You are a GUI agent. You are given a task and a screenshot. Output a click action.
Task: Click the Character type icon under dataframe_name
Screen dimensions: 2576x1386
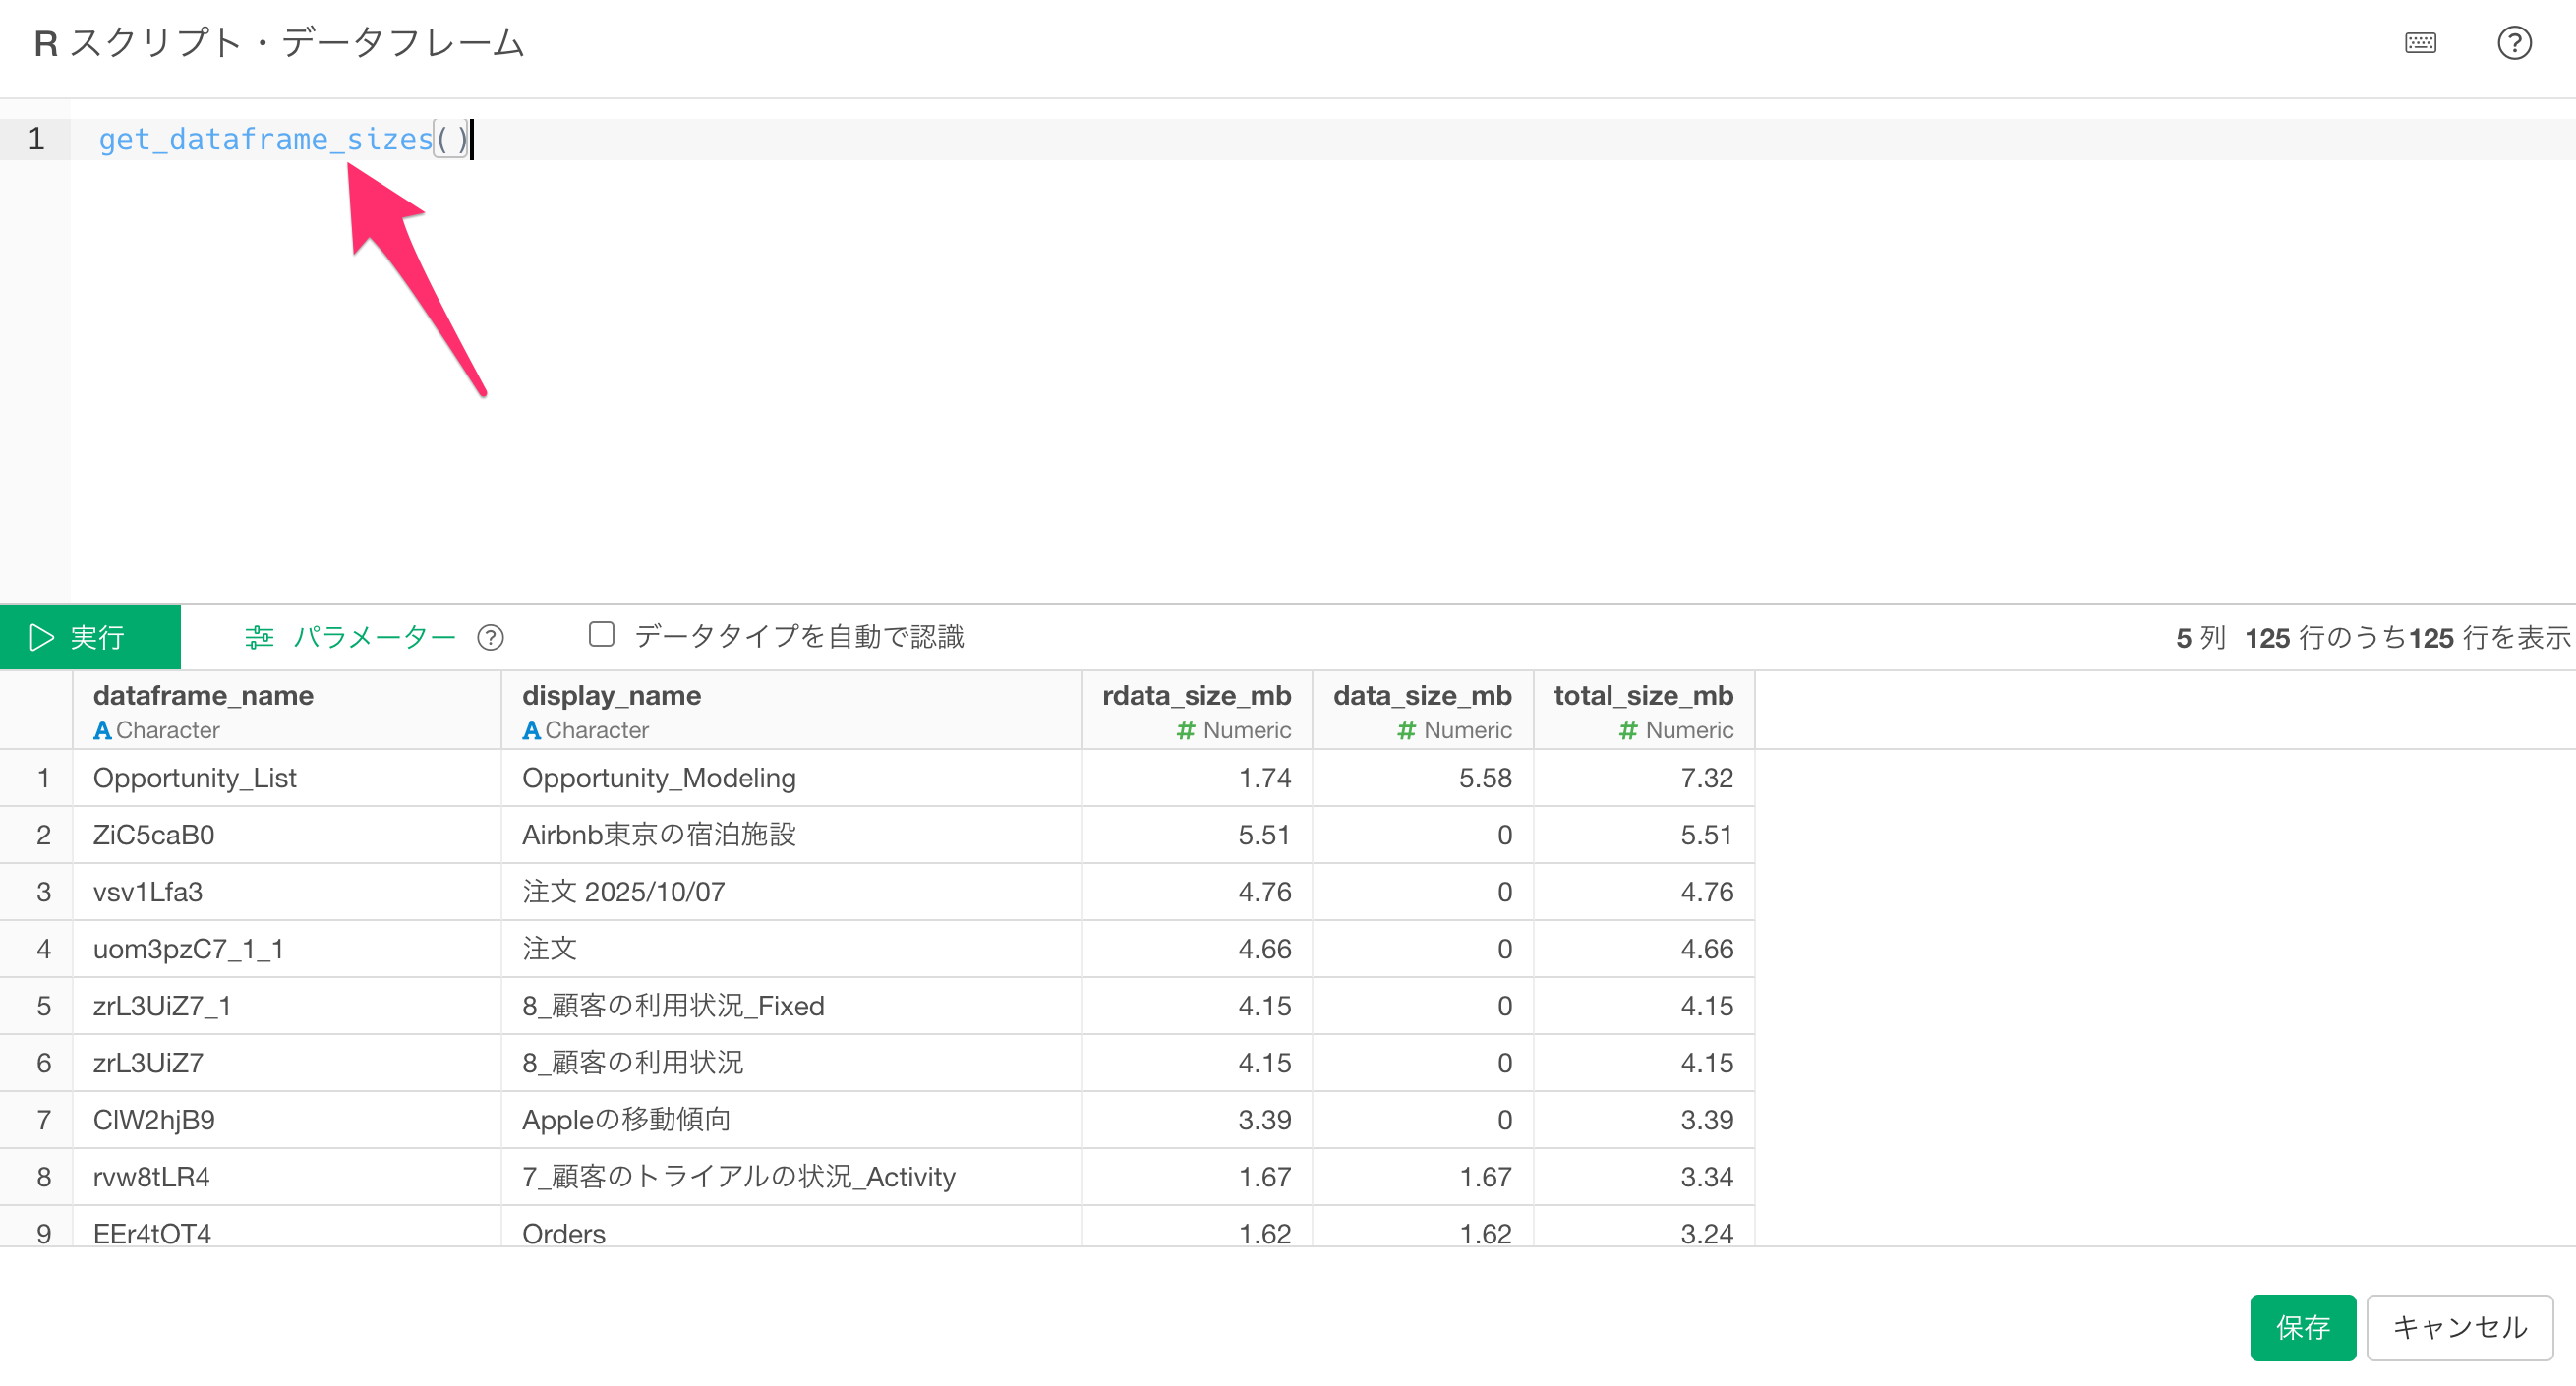tap(102, 730)
